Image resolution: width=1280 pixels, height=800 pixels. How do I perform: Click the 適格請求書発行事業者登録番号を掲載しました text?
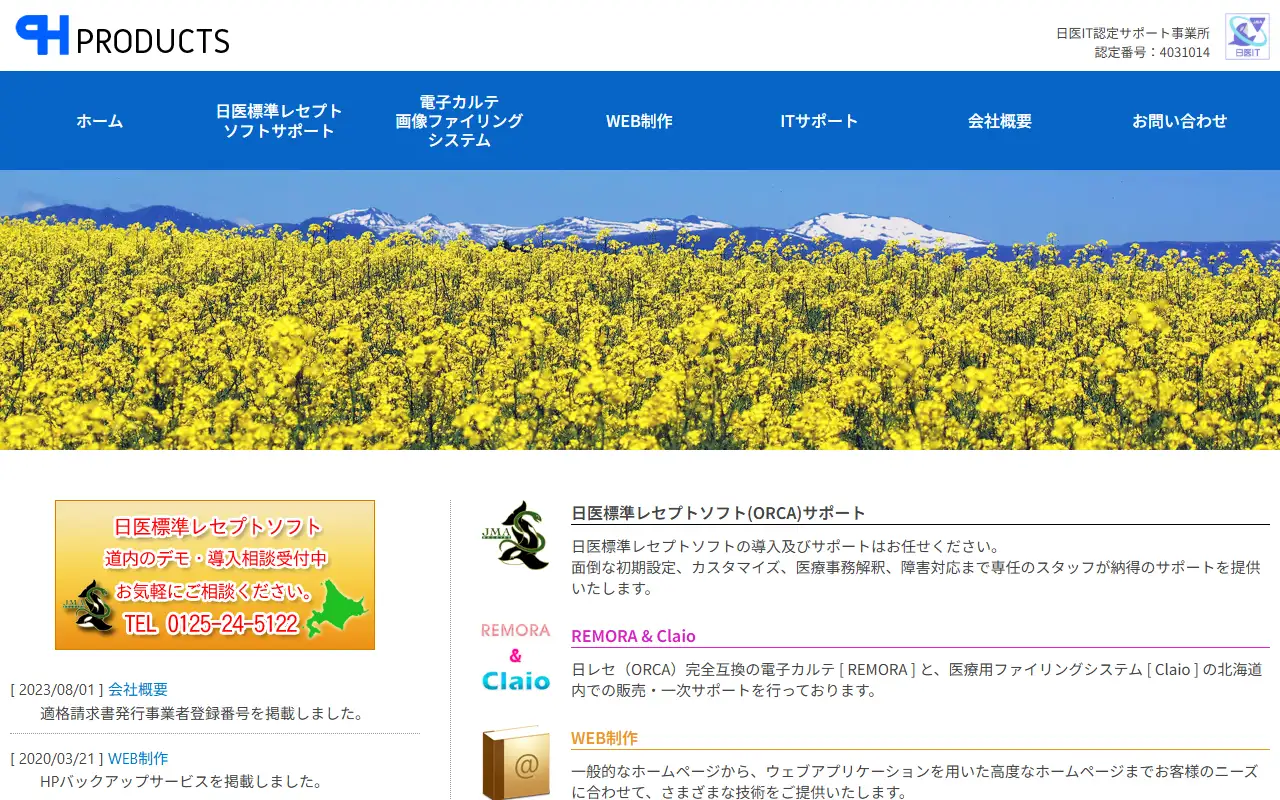202,714
